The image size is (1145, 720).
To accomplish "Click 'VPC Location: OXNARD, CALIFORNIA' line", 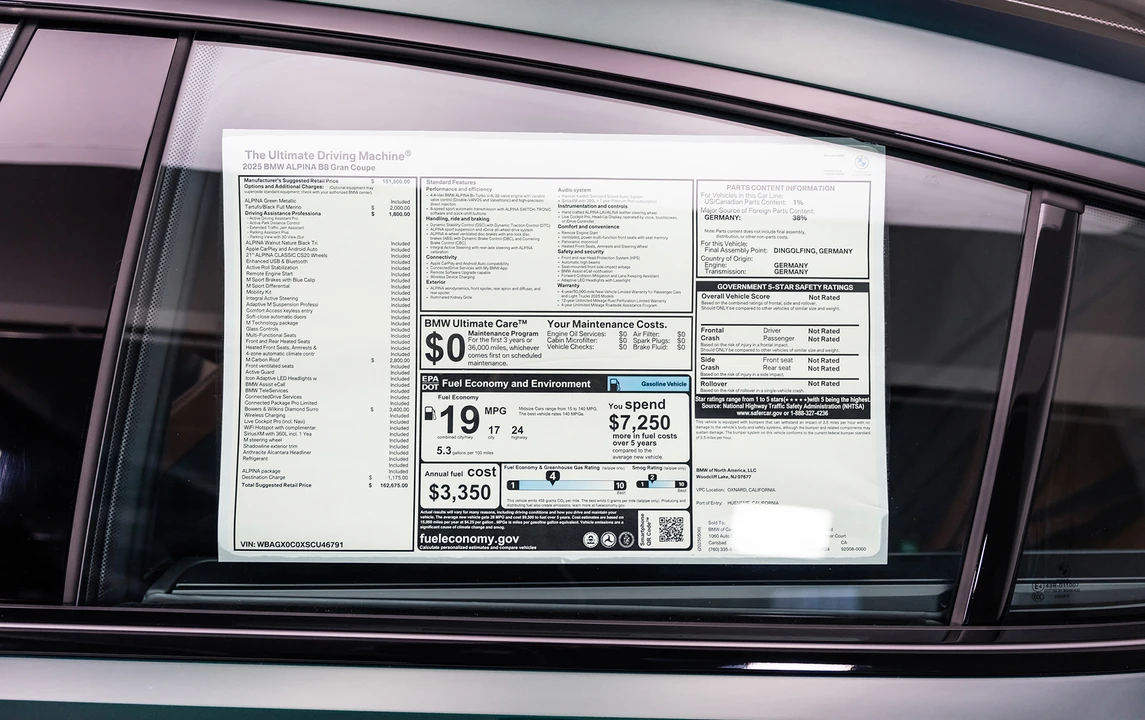I will 735,490.
